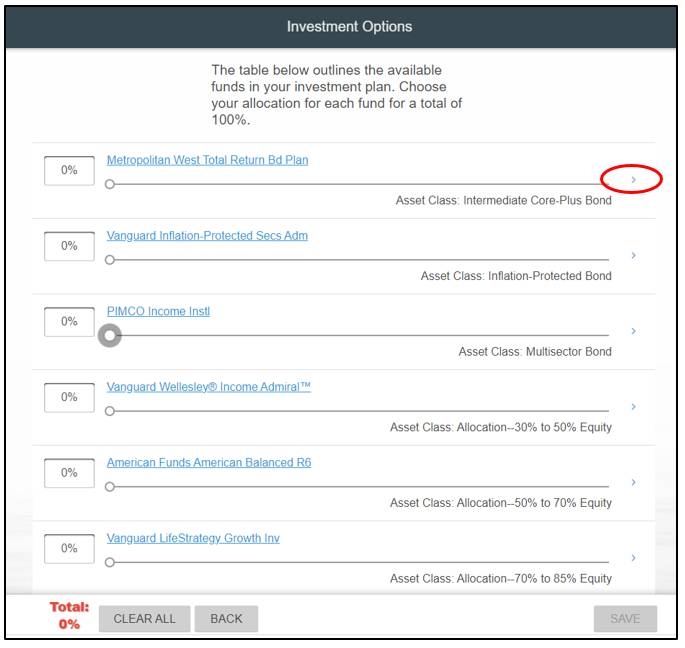Open Vanguard LifeStrategy Growth row arrow
The image size is (685, 648).
point(633,558)
